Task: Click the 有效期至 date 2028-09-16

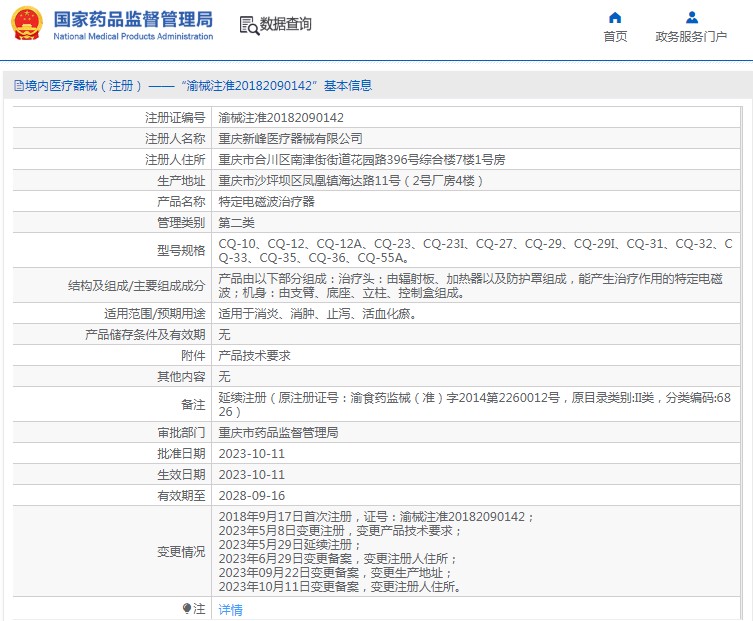Action: pyautogui.click(x=252, y=495)
